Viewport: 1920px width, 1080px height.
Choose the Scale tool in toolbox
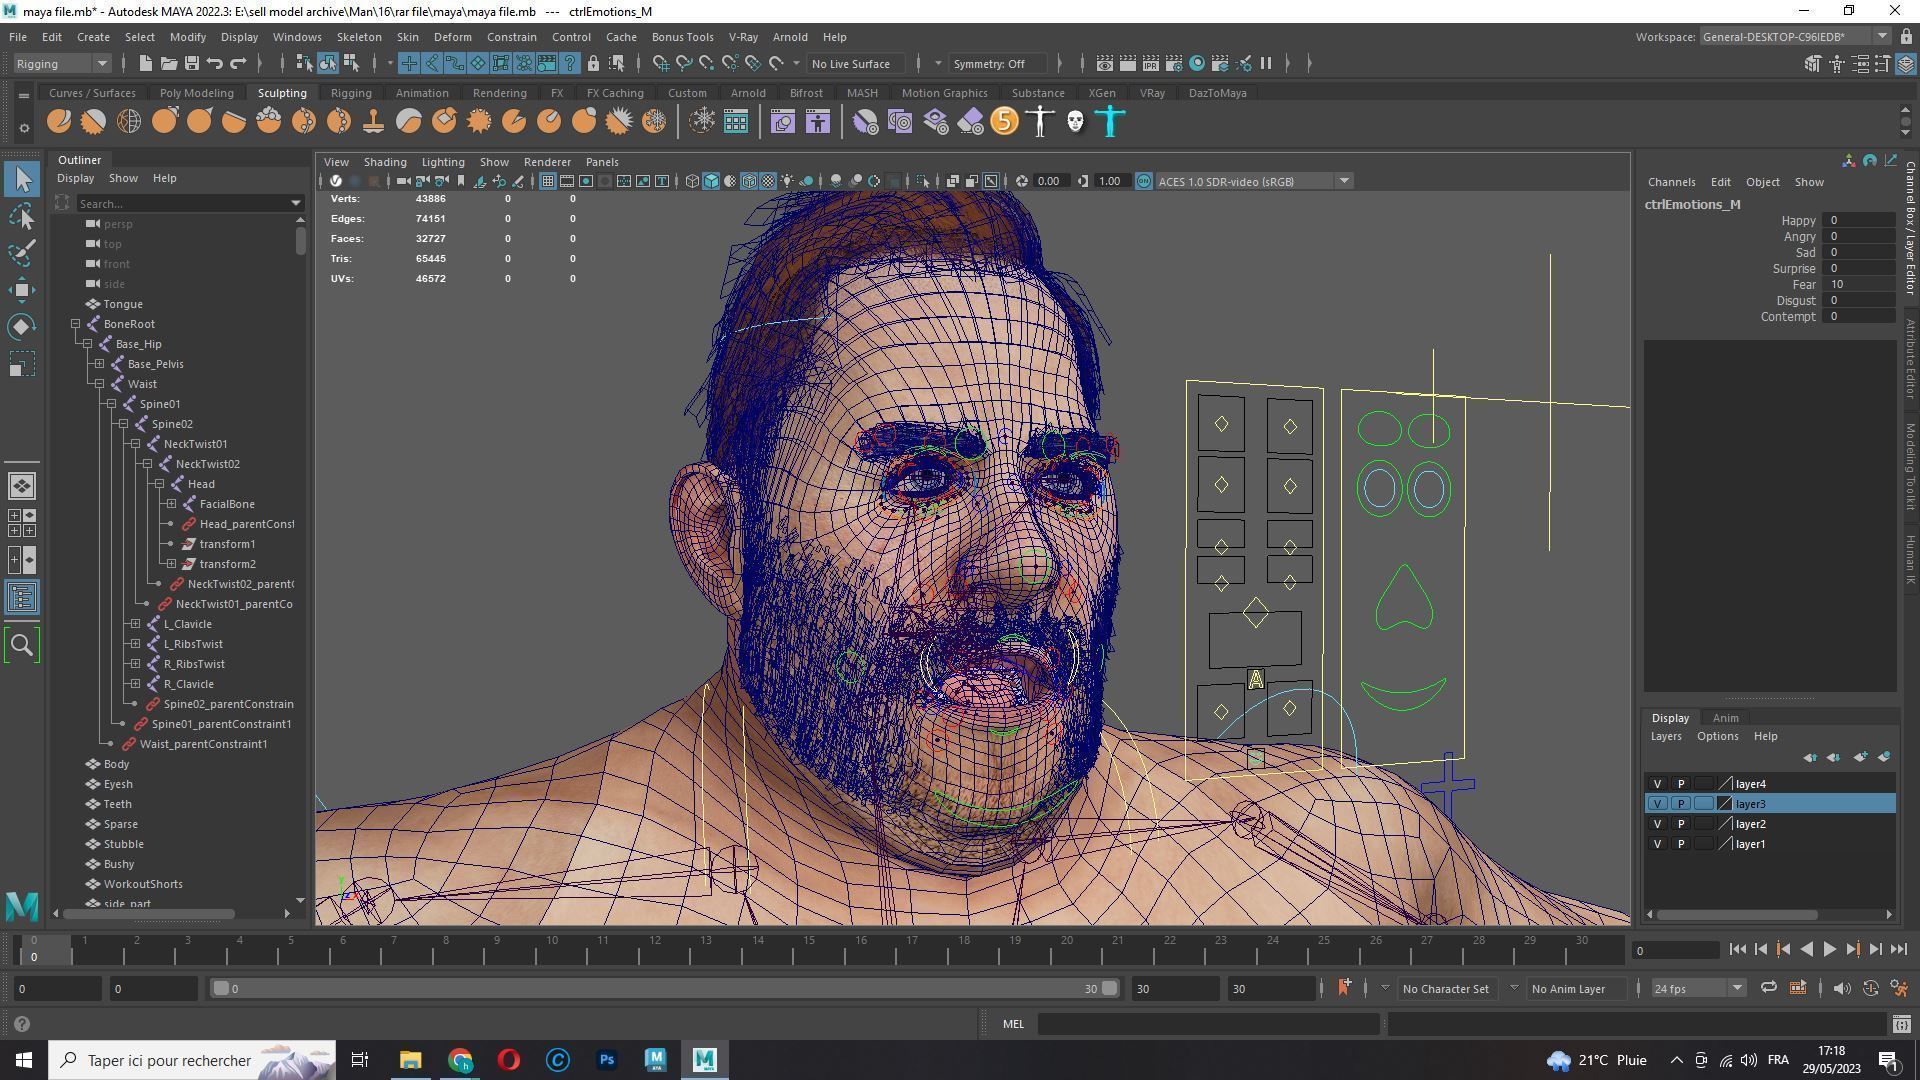22,364
